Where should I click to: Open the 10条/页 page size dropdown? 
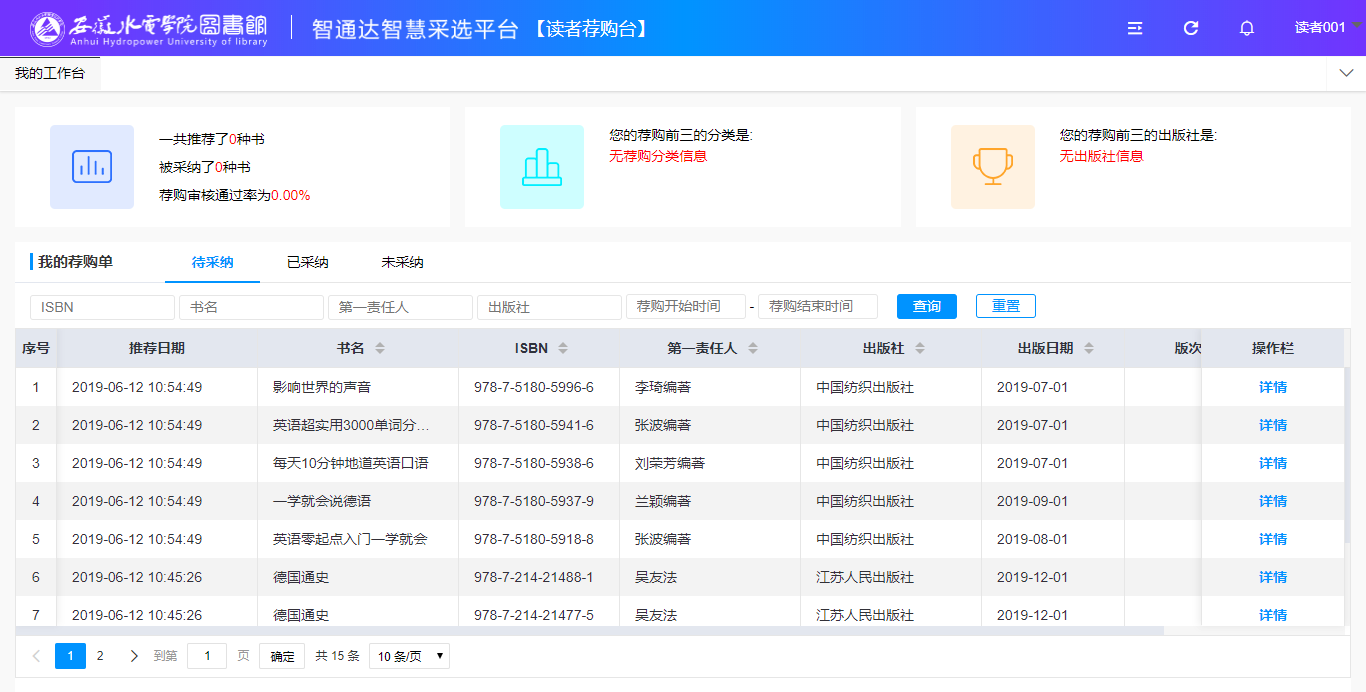coord(409,656)
